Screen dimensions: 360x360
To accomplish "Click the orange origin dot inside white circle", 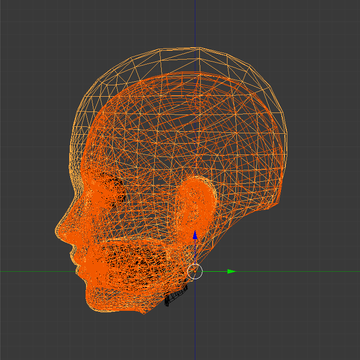I will [195, 272].
